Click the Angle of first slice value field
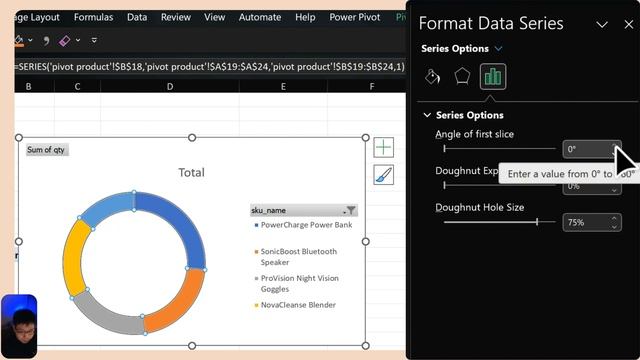The height and width of the screenshot is (360, 640). coord(592,149)
